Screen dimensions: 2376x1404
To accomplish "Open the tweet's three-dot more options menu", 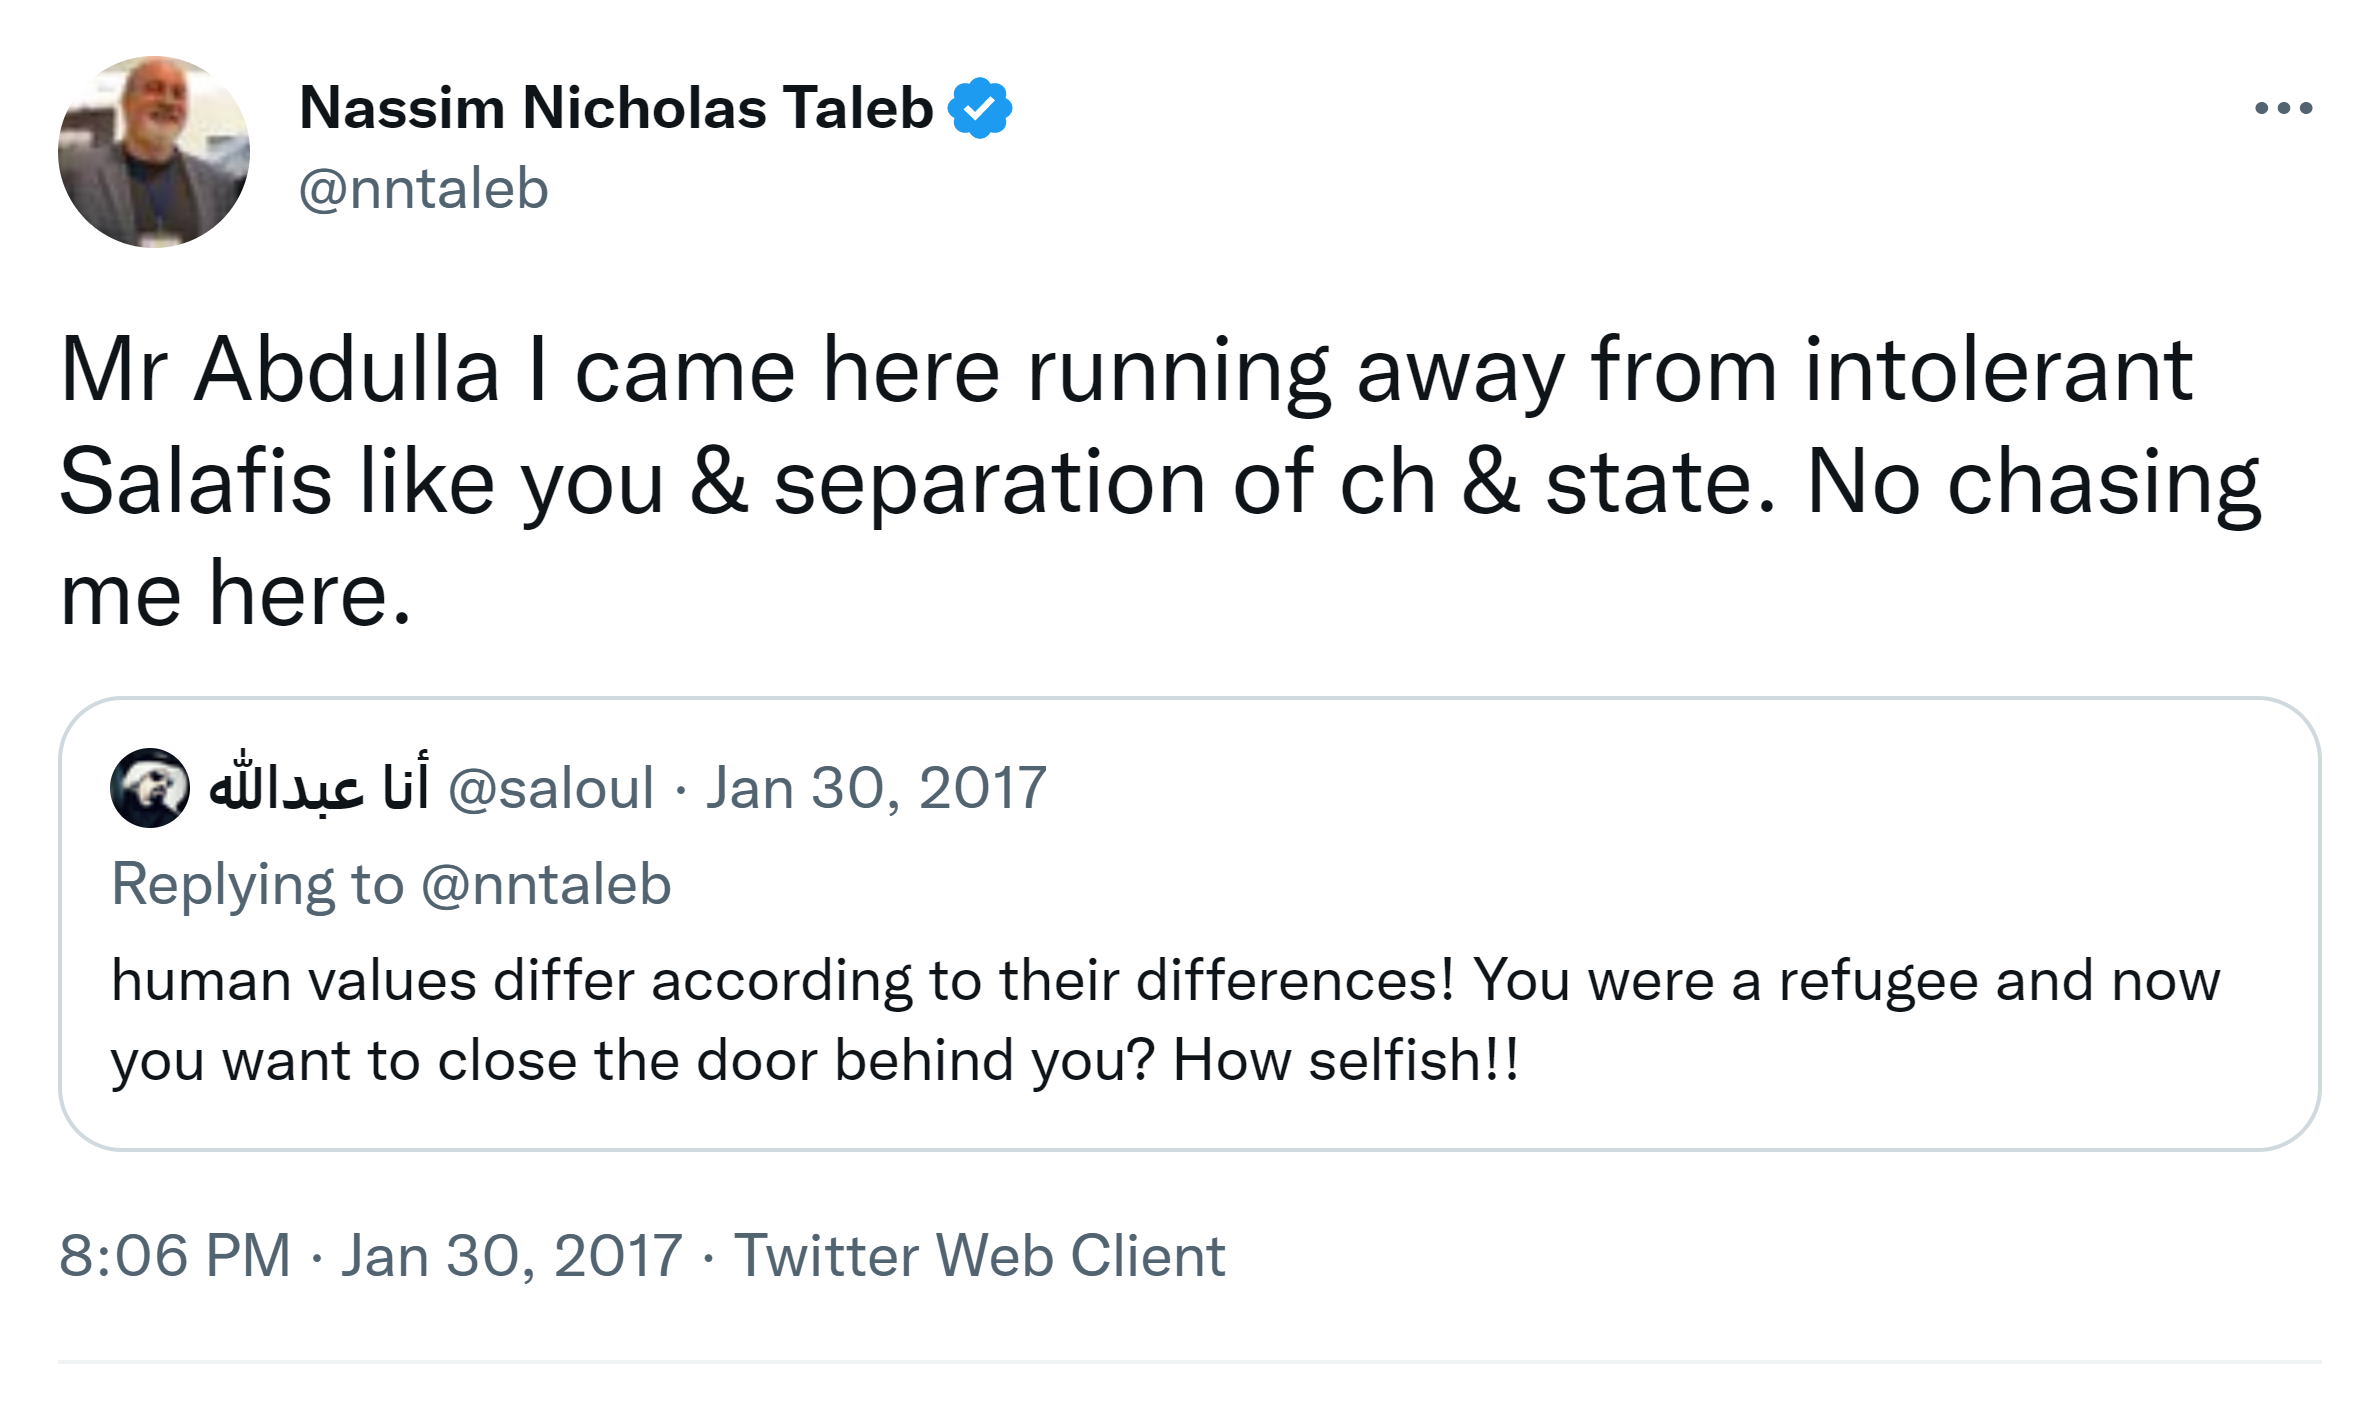I will [x=2283, y=108].
